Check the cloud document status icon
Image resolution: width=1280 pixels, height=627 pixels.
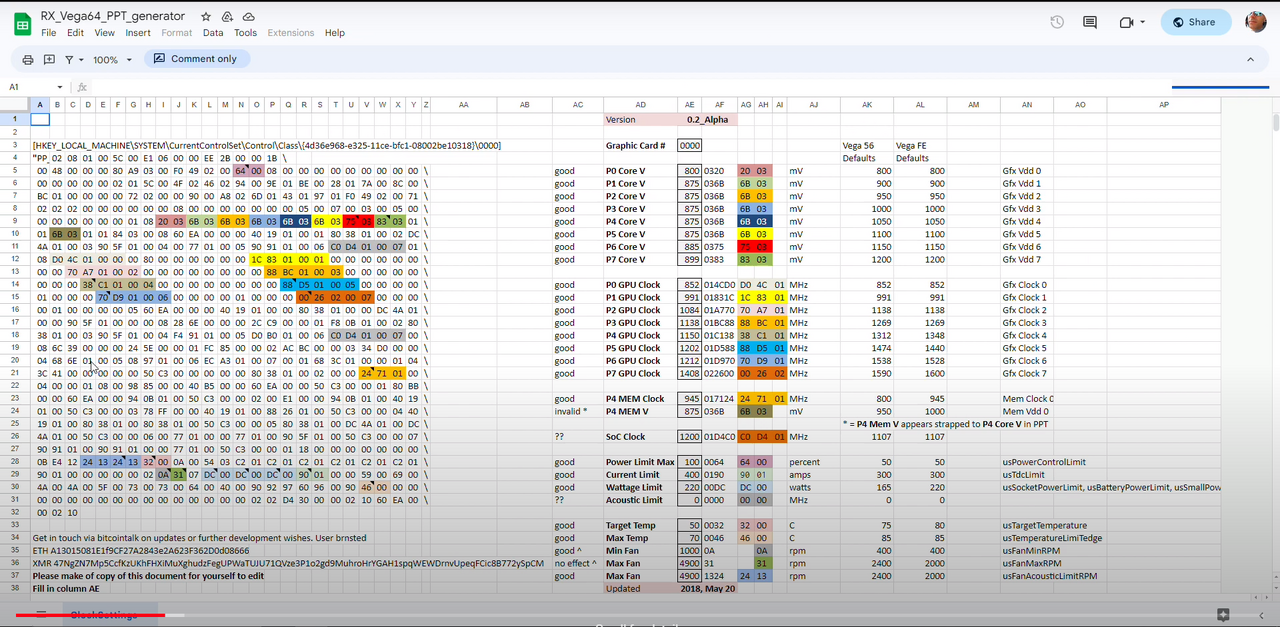point(248,17)
